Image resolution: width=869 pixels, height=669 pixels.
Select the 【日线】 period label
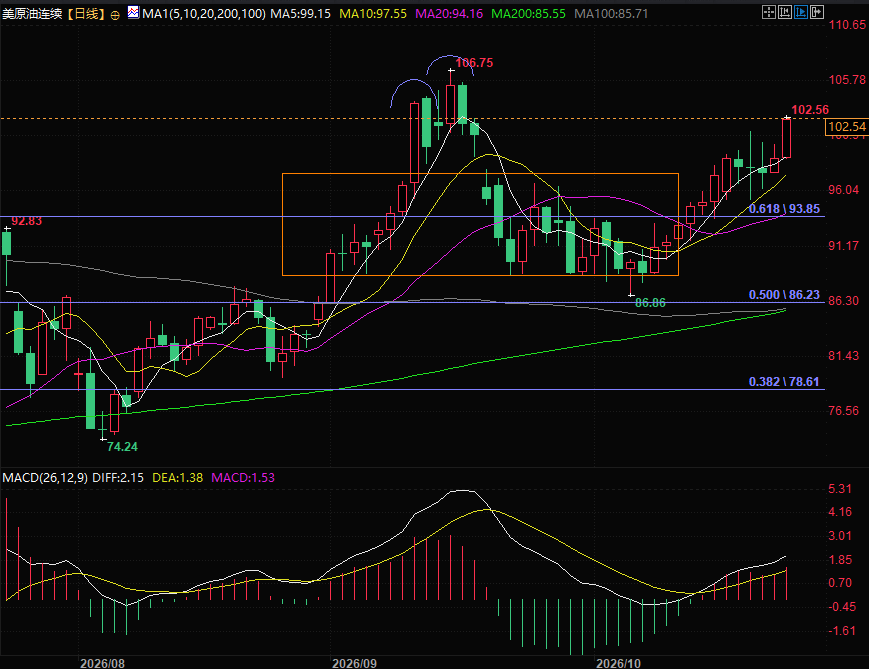(x=86, y=14)
